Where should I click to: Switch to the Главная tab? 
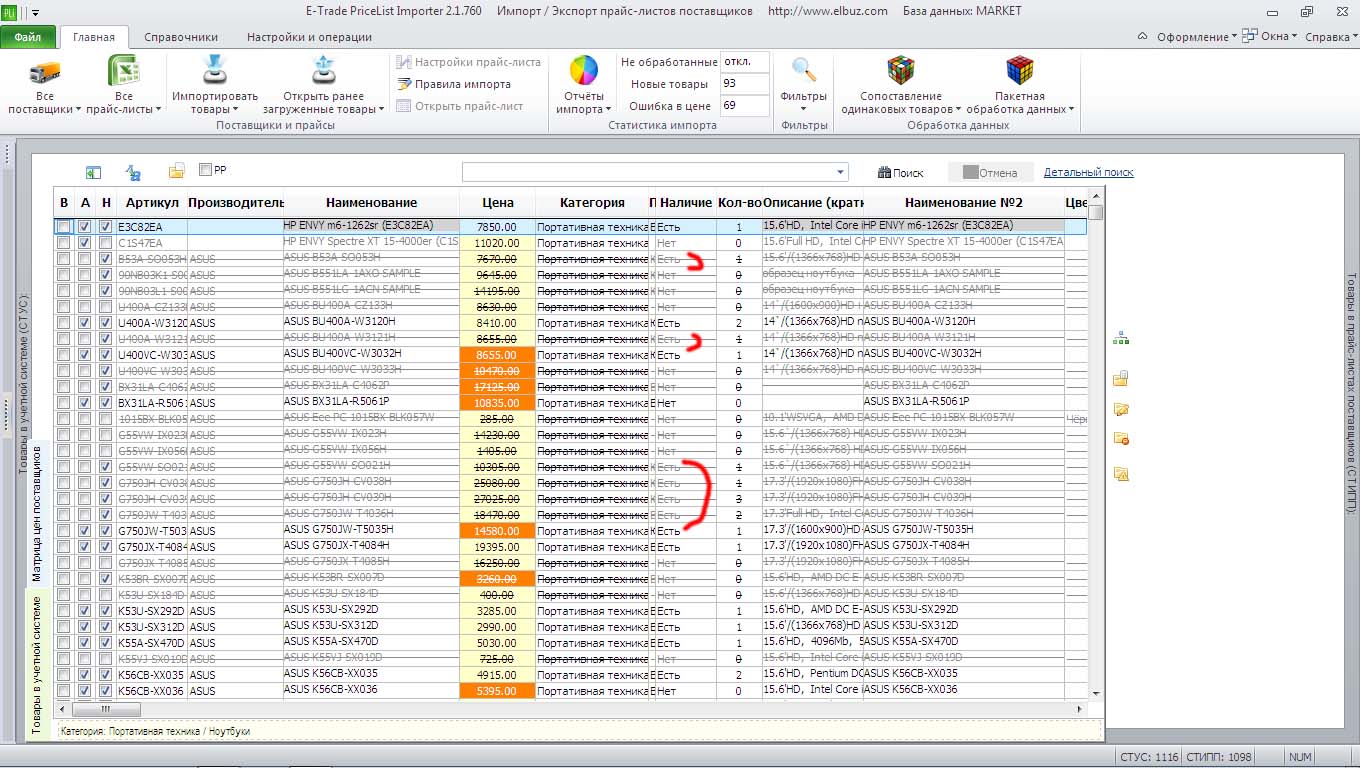[94, 37]
